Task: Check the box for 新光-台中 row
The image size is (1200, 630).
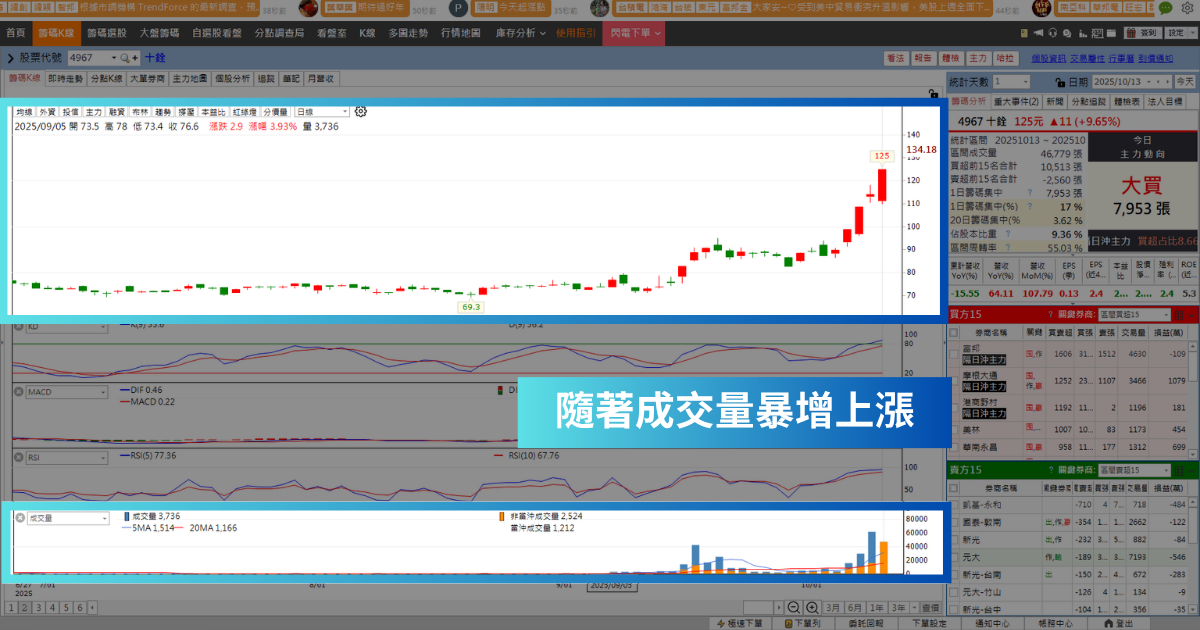Action: point(952,609)
